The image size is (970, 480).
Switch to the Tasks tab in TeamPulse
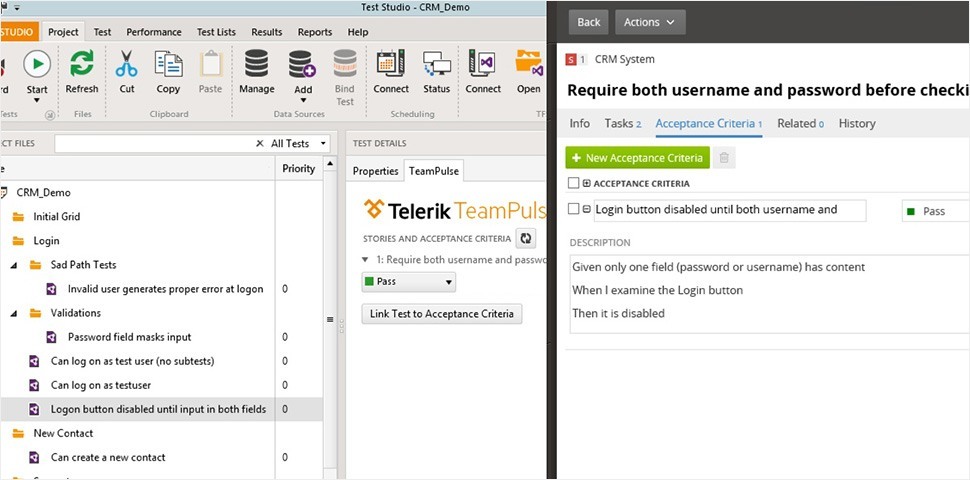622,124
